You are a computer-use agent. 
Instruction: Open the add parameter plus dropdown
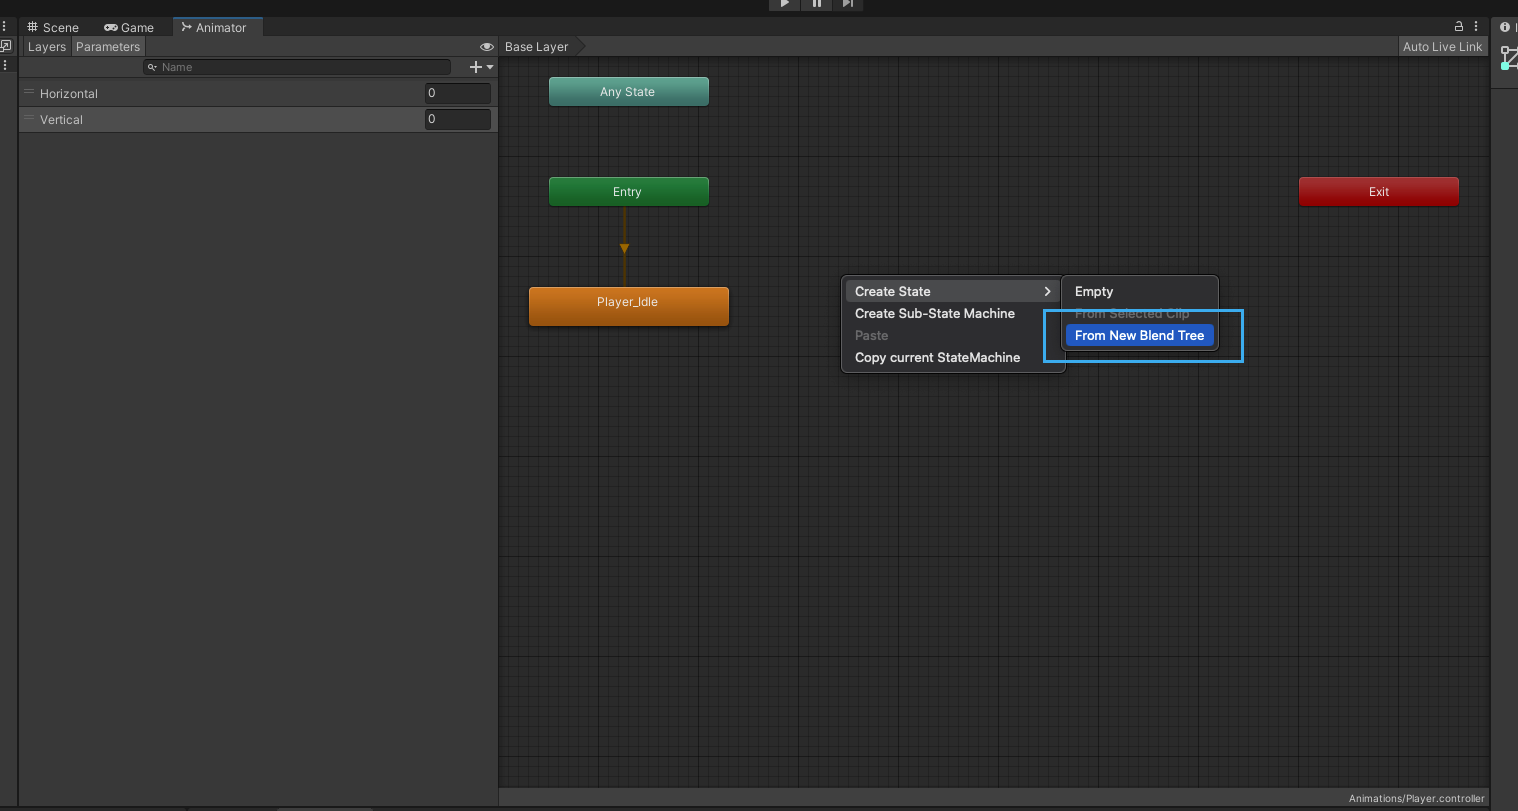click(481, 67)
